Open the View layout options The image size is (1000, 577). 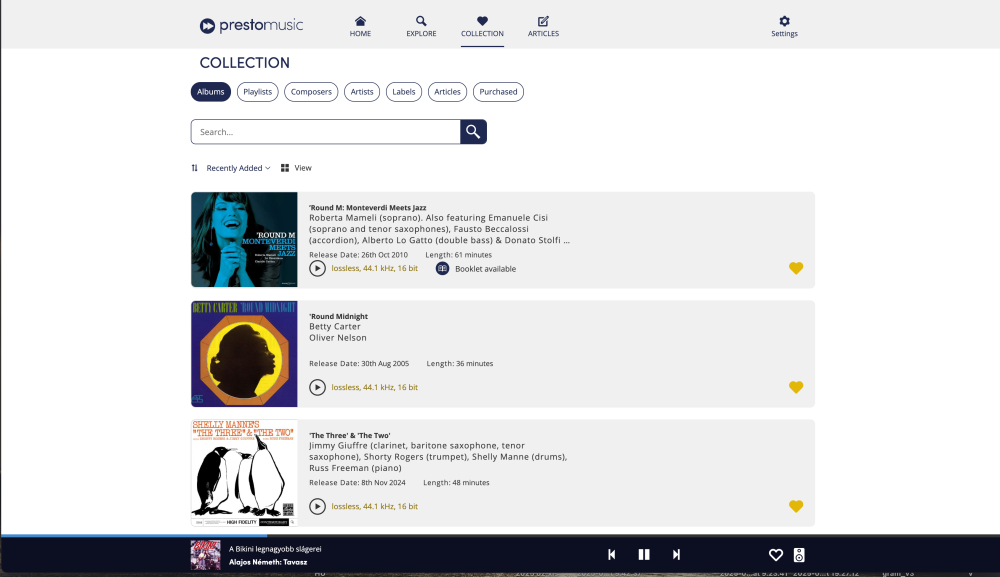tap(297, 168)
